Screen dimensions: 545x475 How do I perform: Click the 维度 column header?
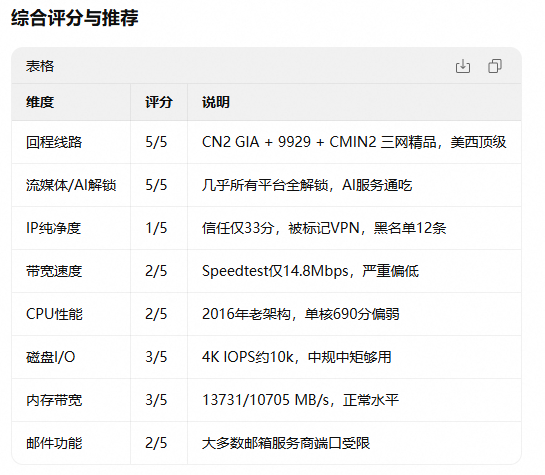40,102
